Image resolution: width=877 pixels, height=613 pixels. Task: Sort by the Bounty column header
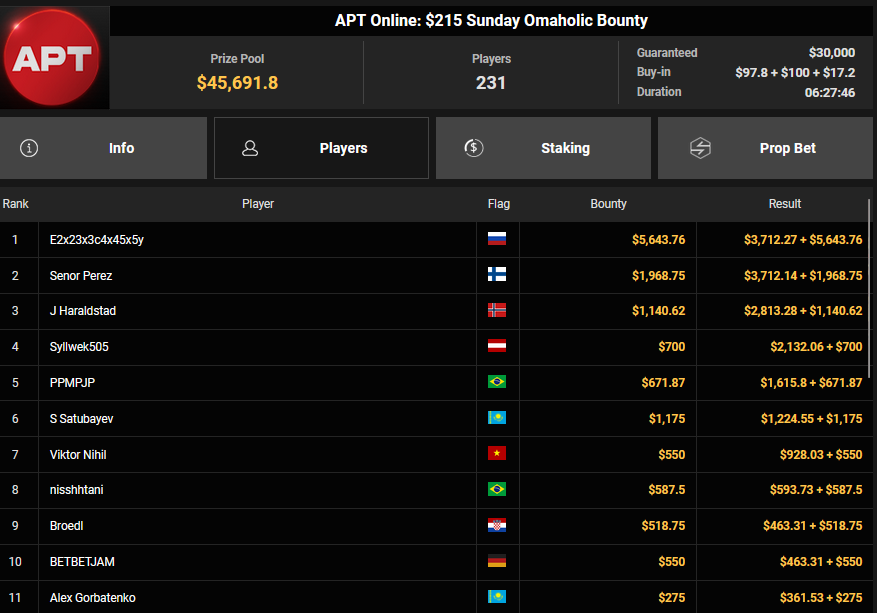(608, 204)
